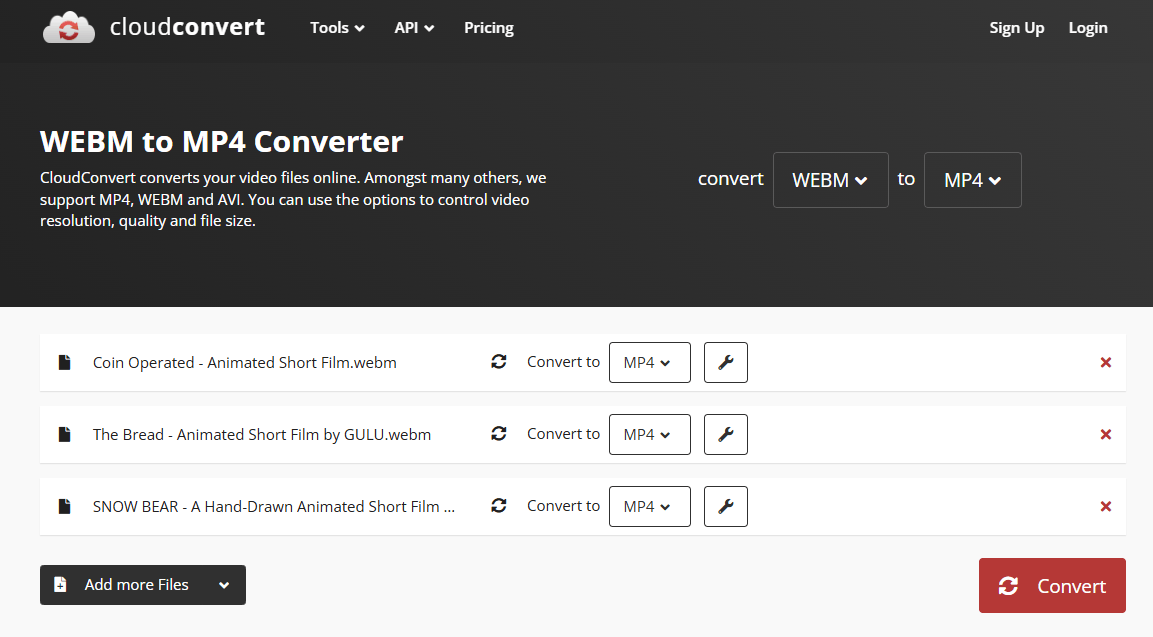
Task: Click refresh arrows icon beside Coin Operated
Action: 499,362
